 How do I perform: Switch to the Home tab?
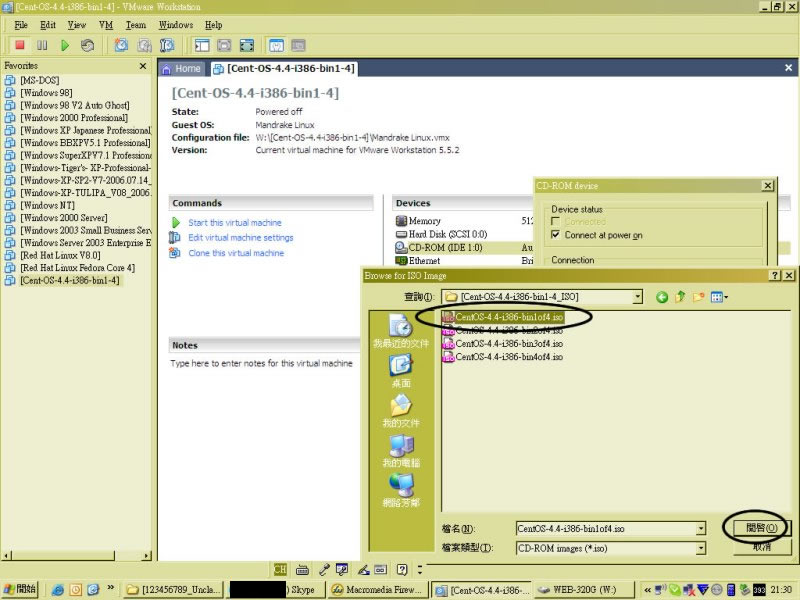coord(182,69)
